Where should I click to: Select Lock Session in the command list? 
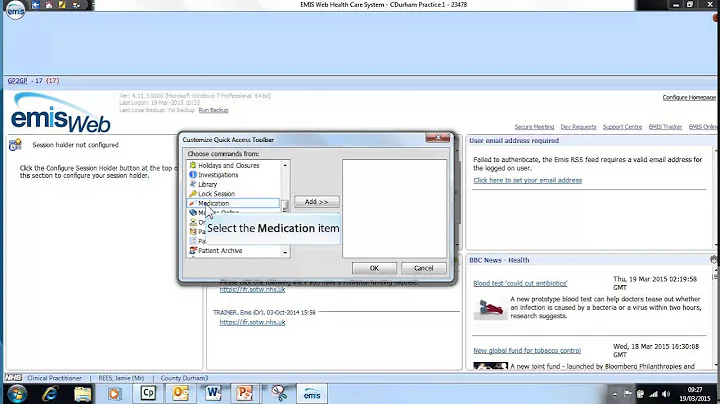[x=233, y=194]
